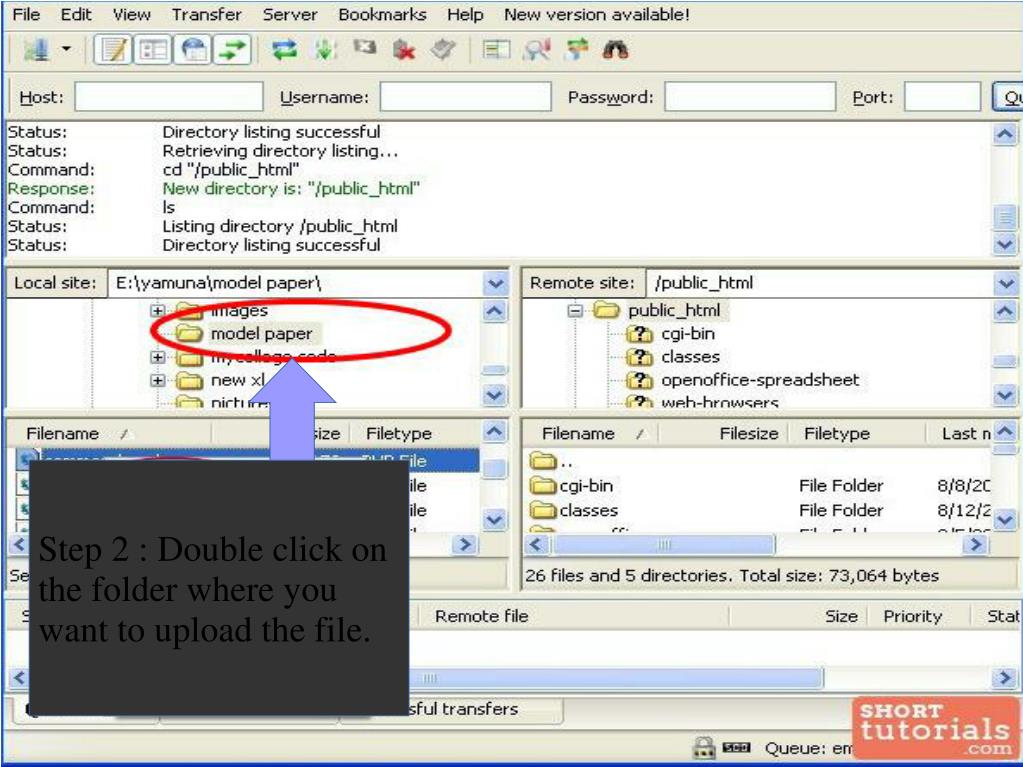Focus the Port input field
This screenshot has height=767, width=1023.
943,97
